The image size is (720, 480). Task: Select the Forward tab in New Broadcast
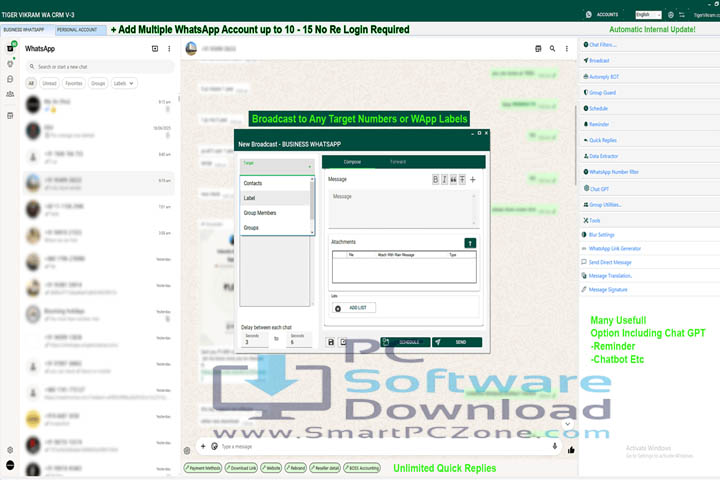click(398, 162)
